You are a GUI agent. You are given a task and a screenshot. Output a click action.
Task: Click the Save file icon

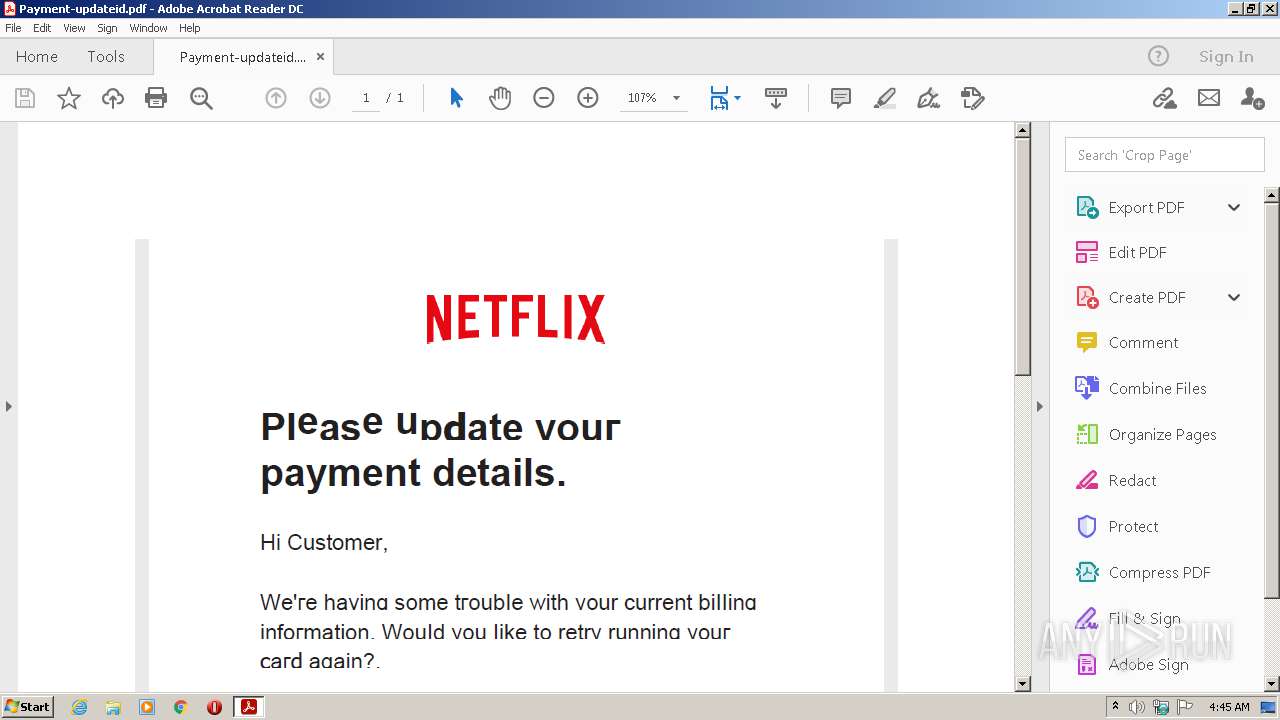25,98
